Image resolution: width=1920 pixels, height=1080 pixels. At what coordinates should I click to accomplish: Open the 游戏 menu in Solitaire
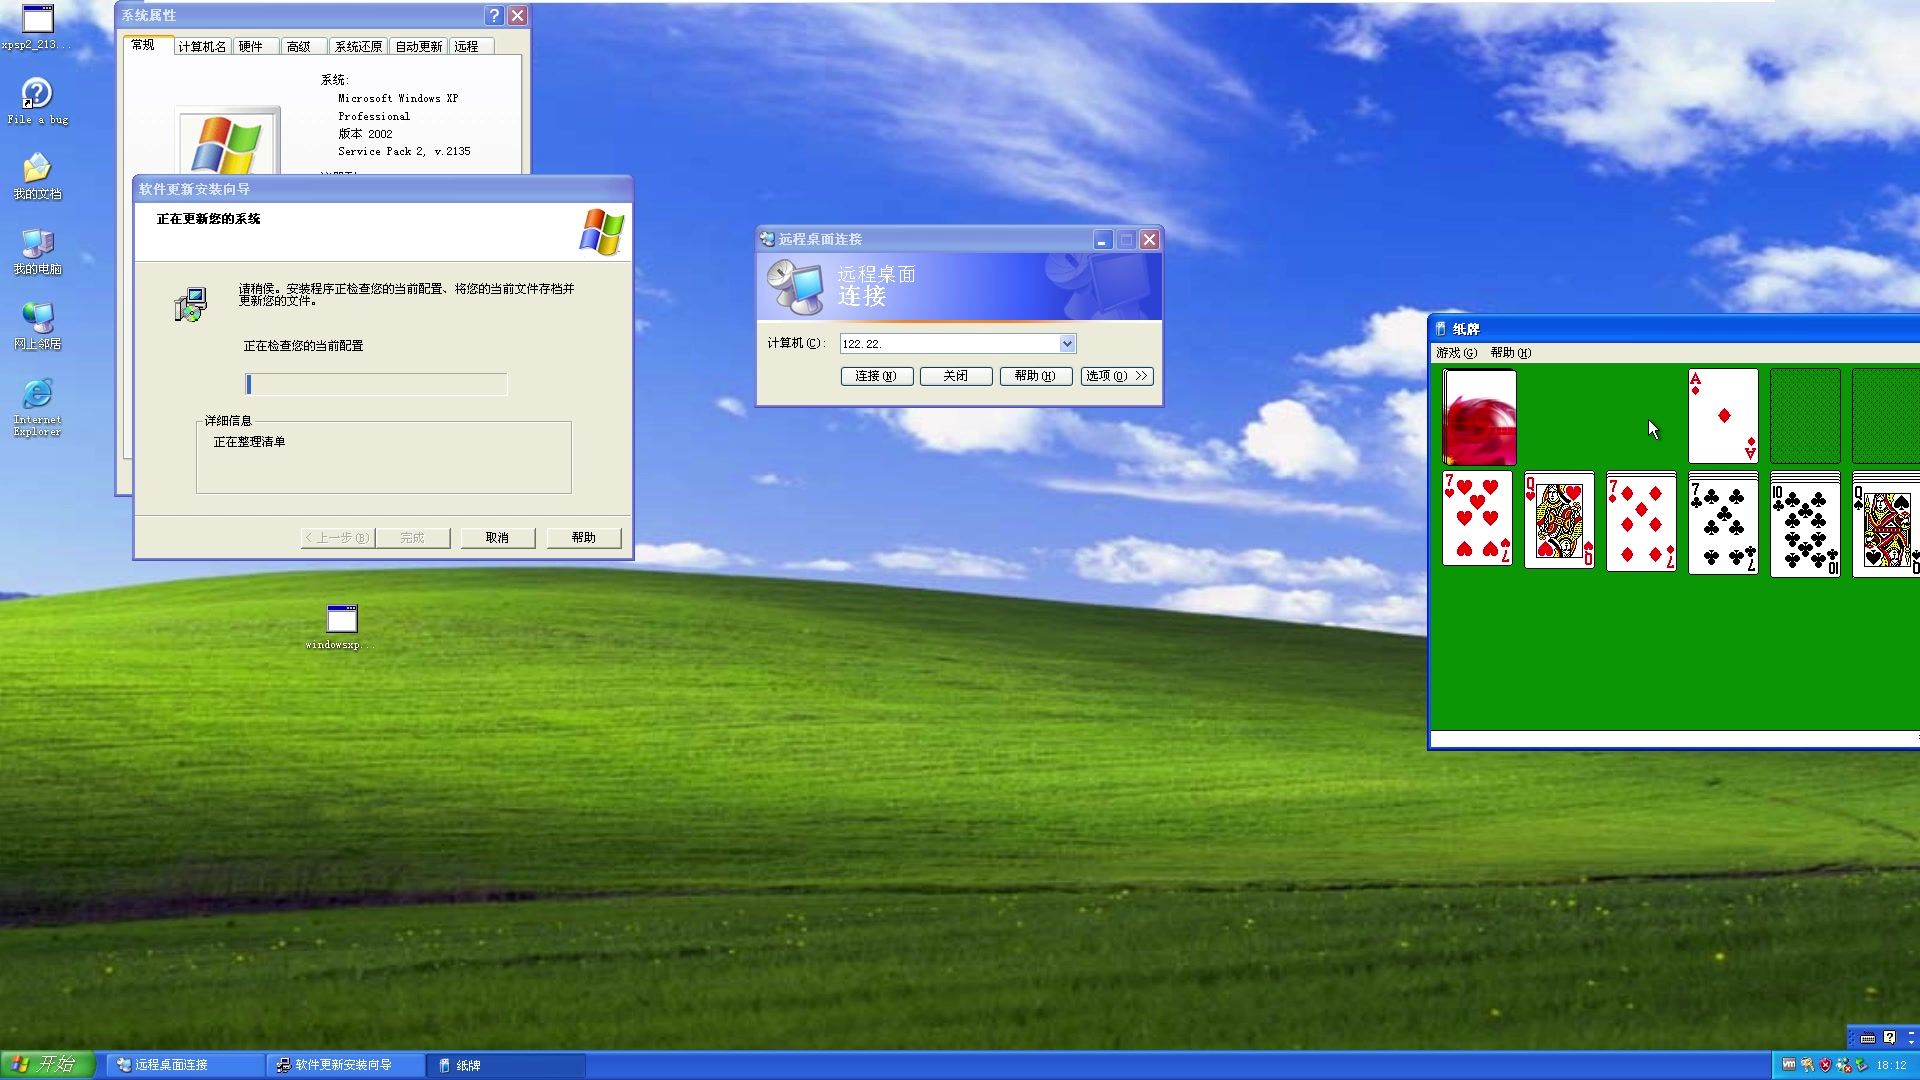[1456, 353]
